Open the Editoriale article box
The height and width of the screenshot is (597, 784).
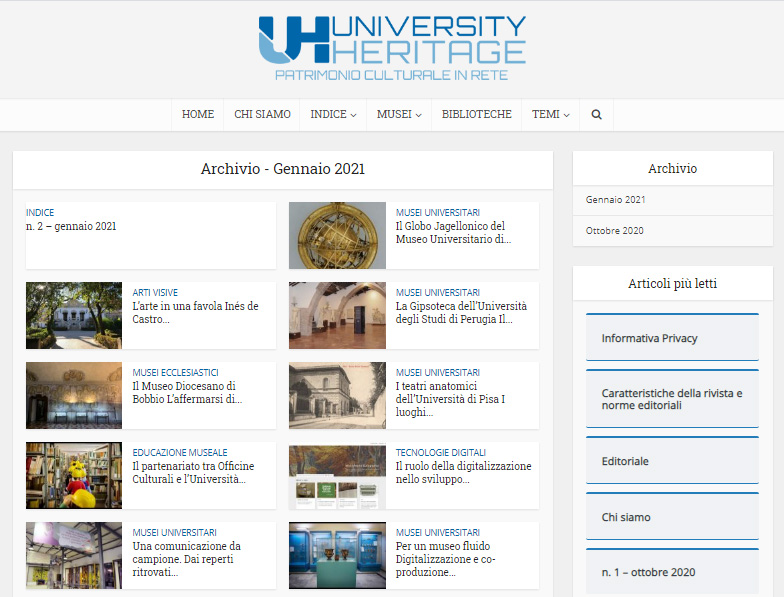(672, 460)
